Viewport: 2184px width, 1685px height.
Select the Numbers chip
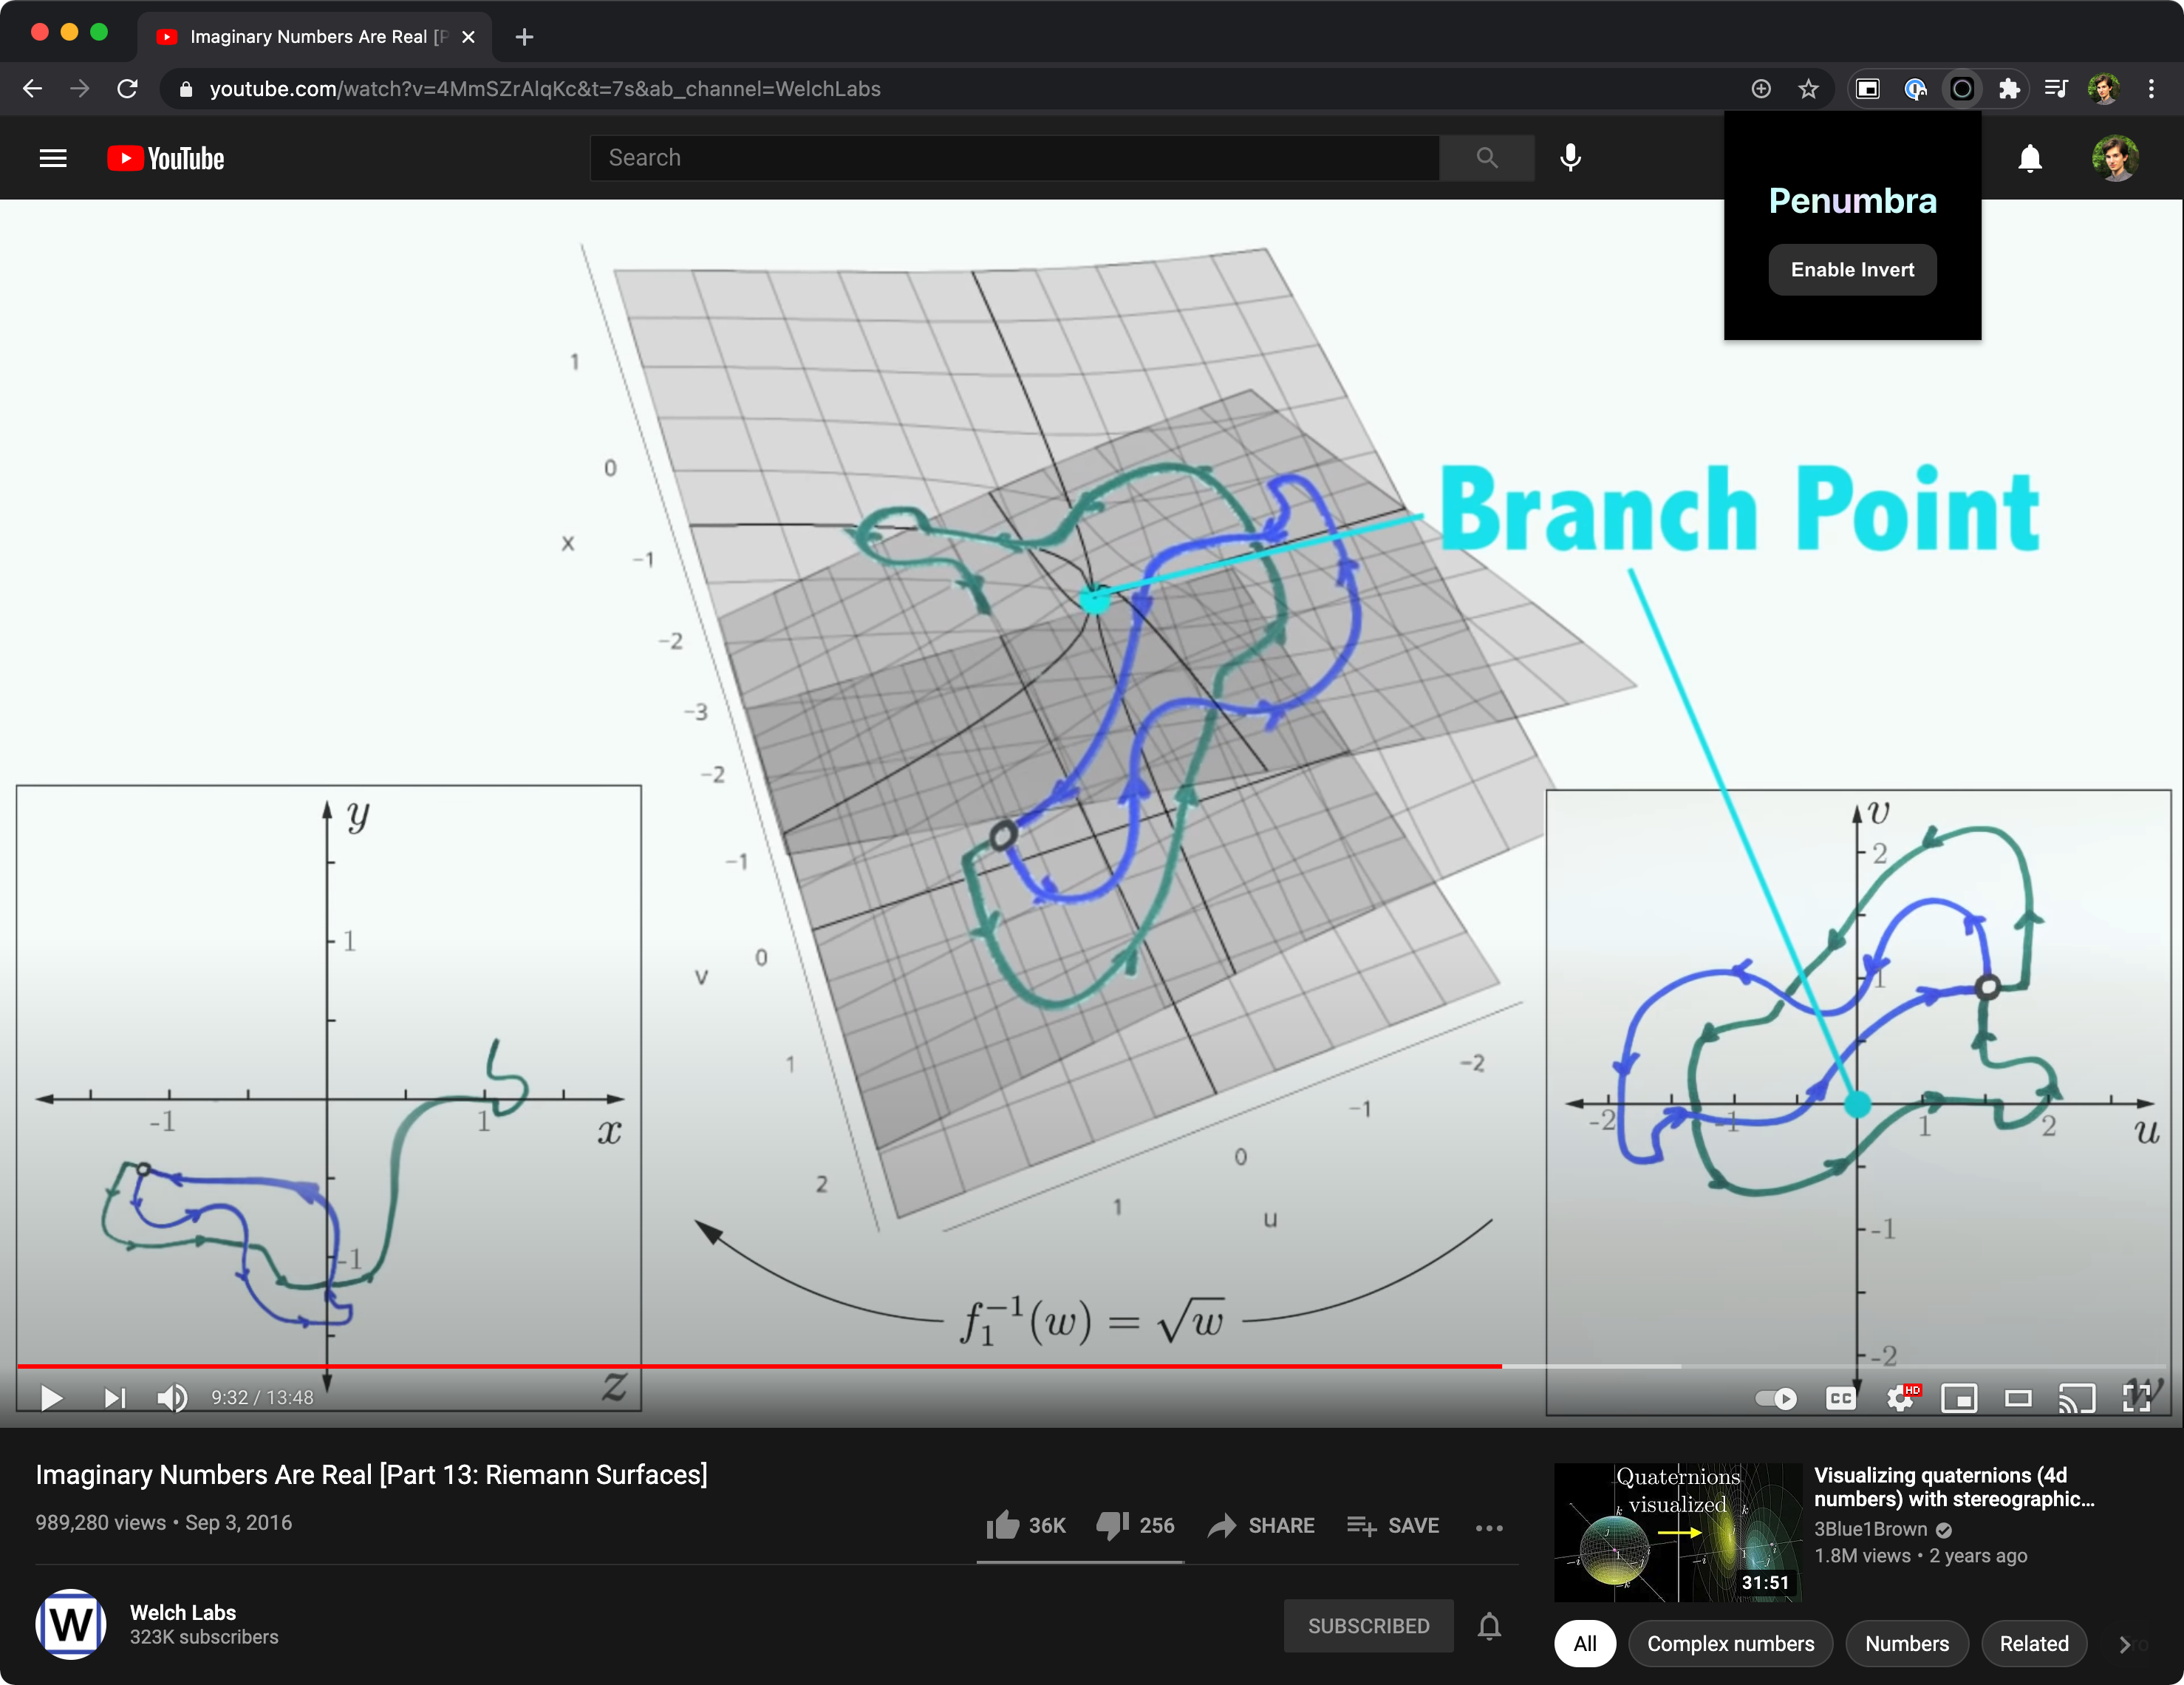pos(1906,1643)
